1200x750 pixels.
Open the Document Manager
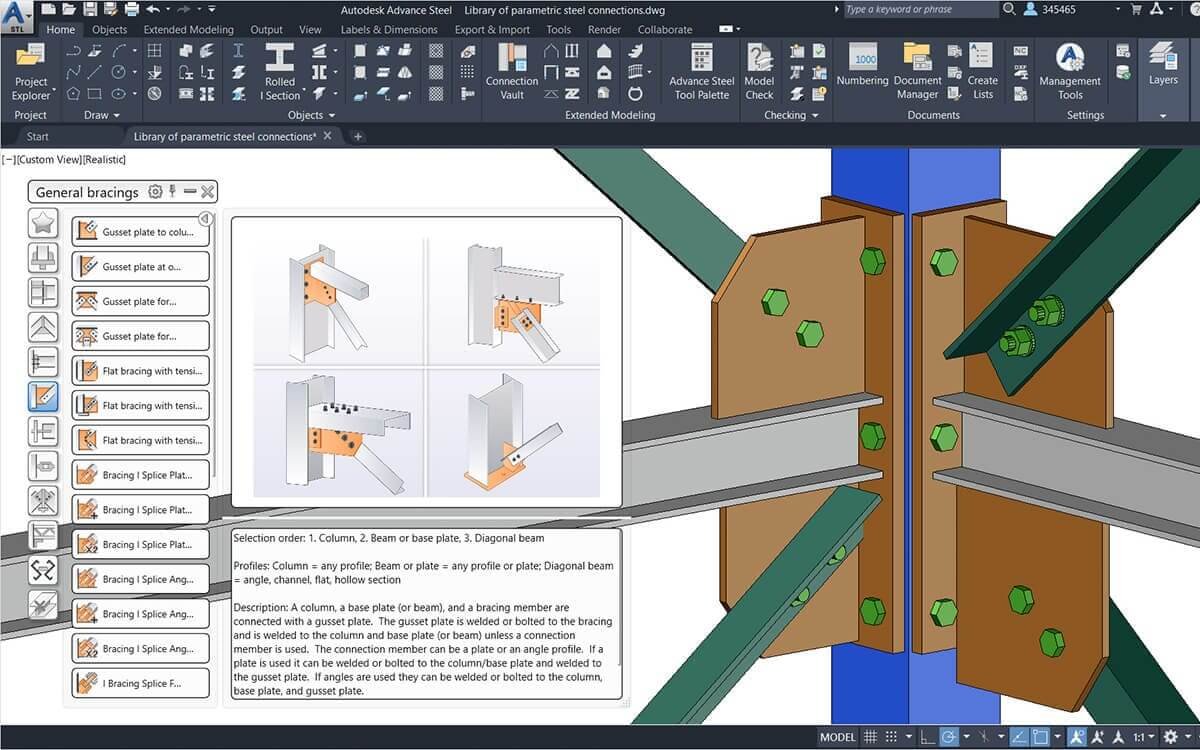click(x=917, y=72)
